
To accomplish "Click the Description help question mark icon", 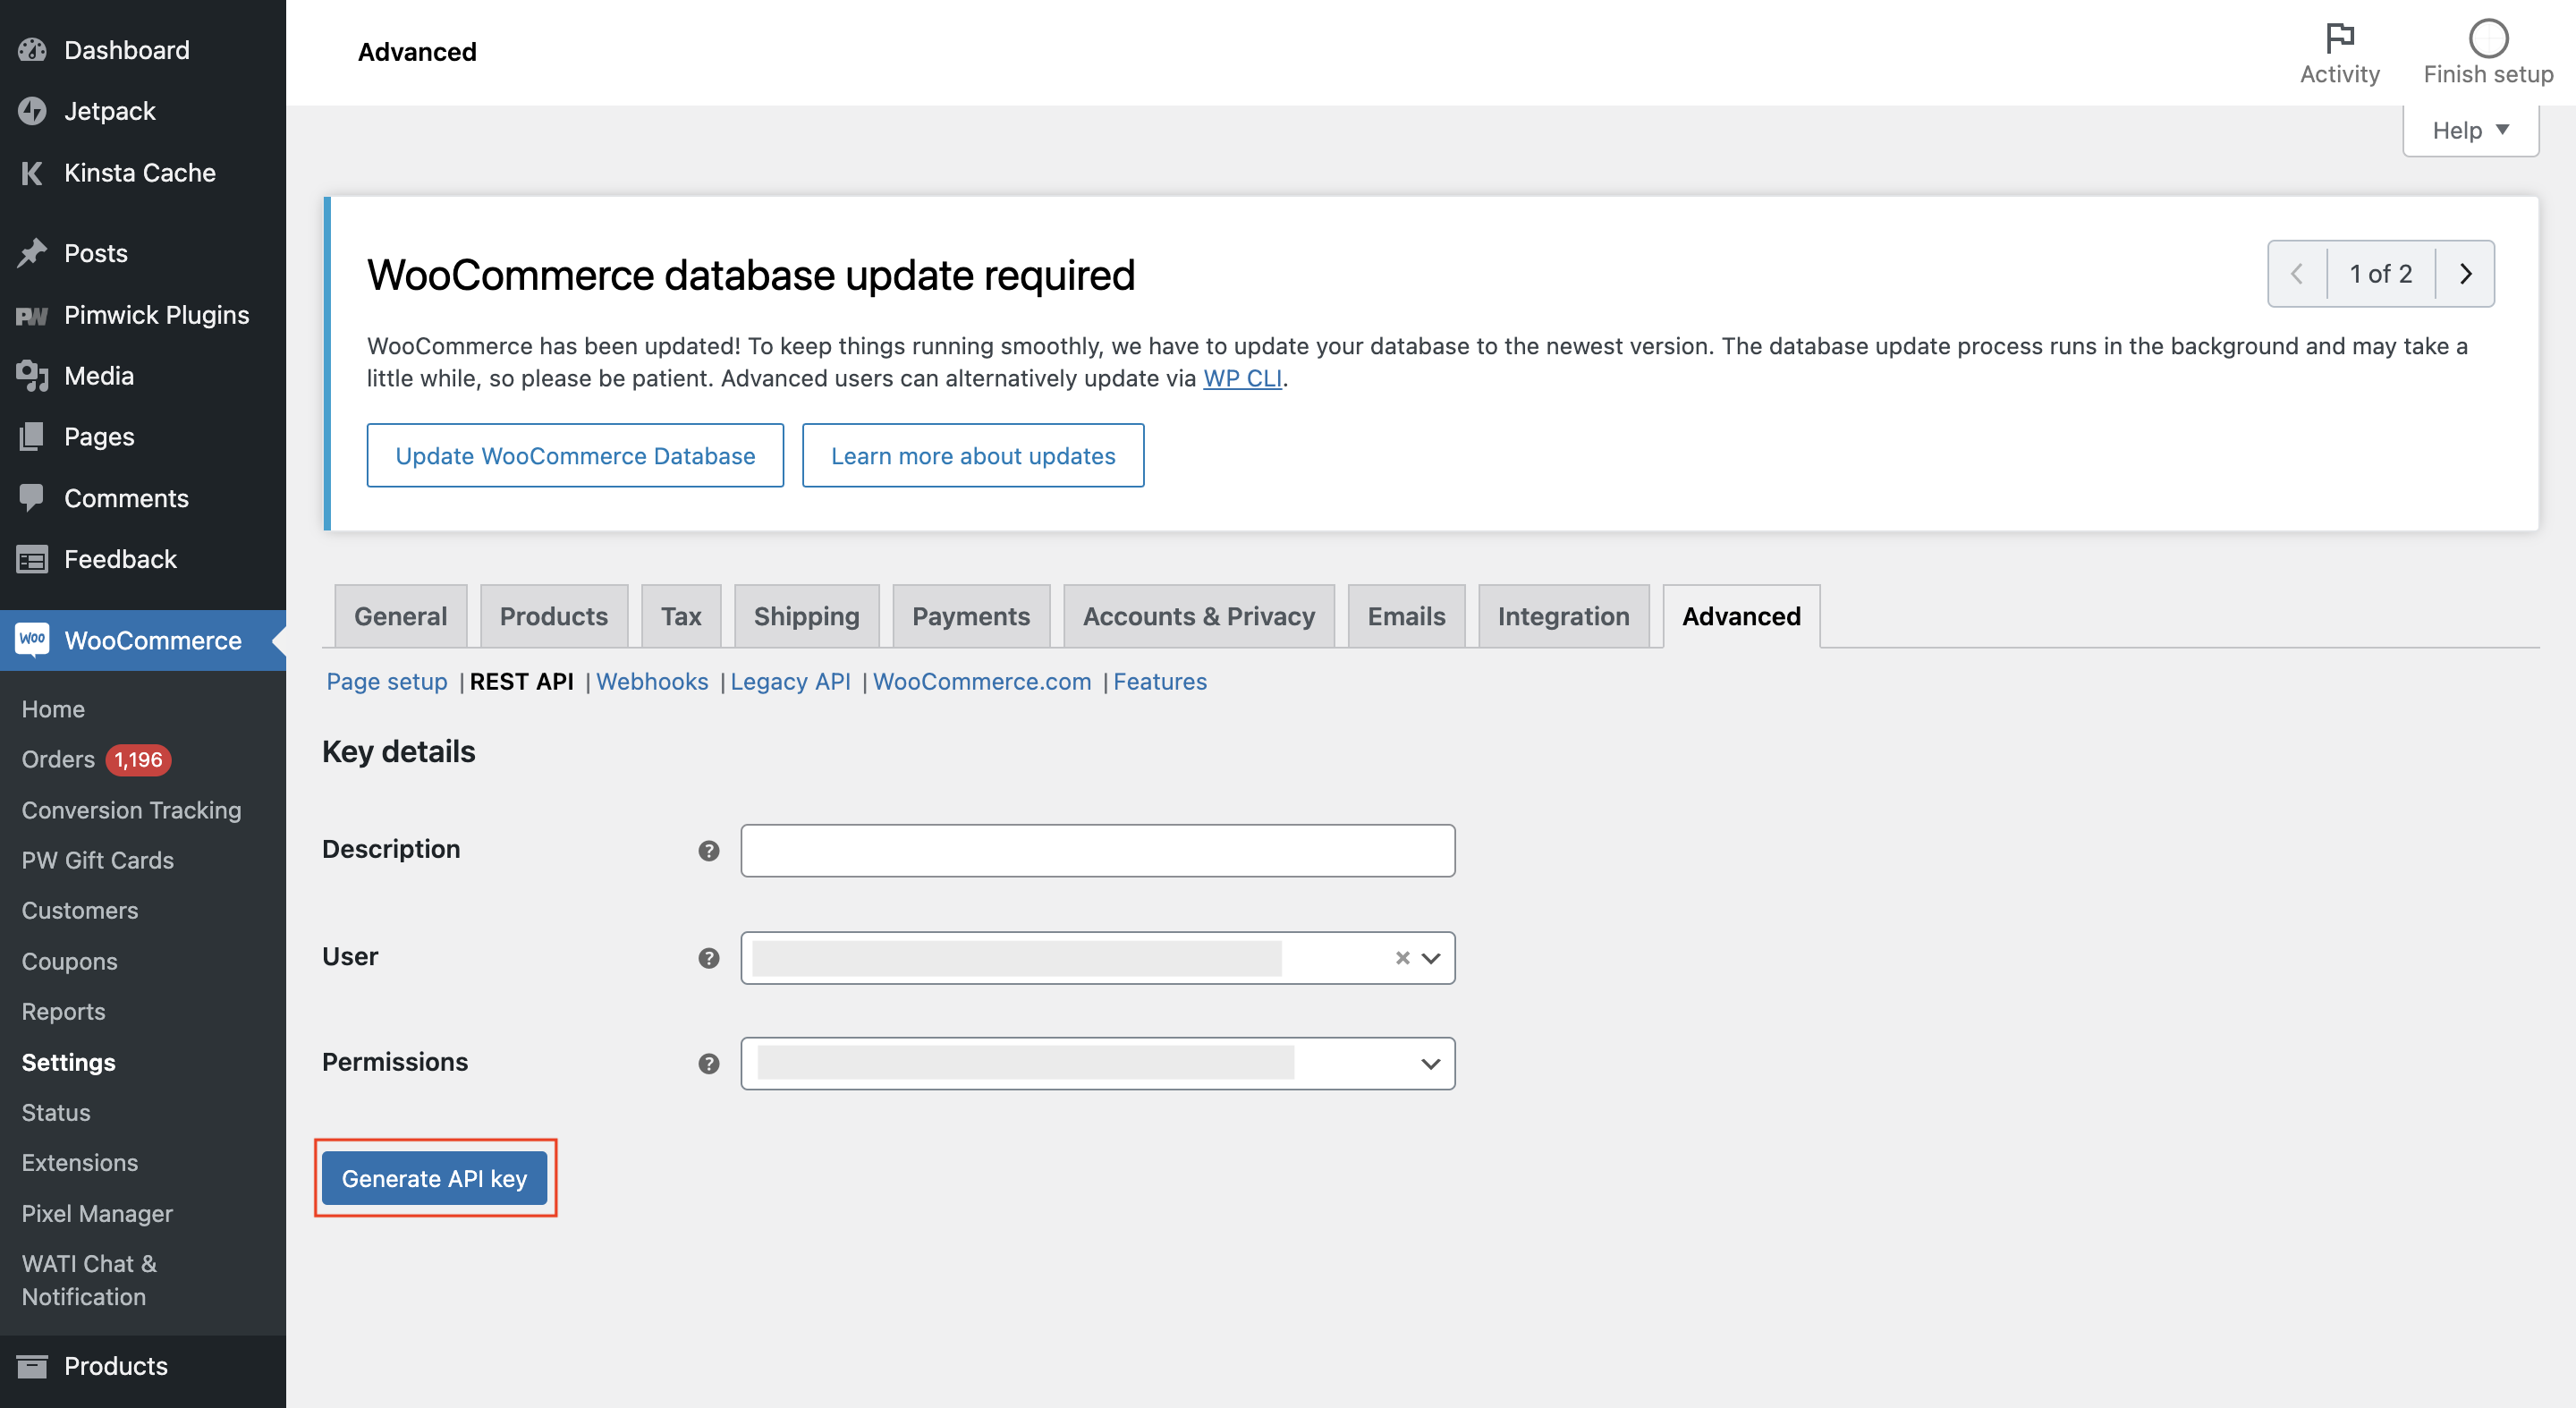I will 709,851.
